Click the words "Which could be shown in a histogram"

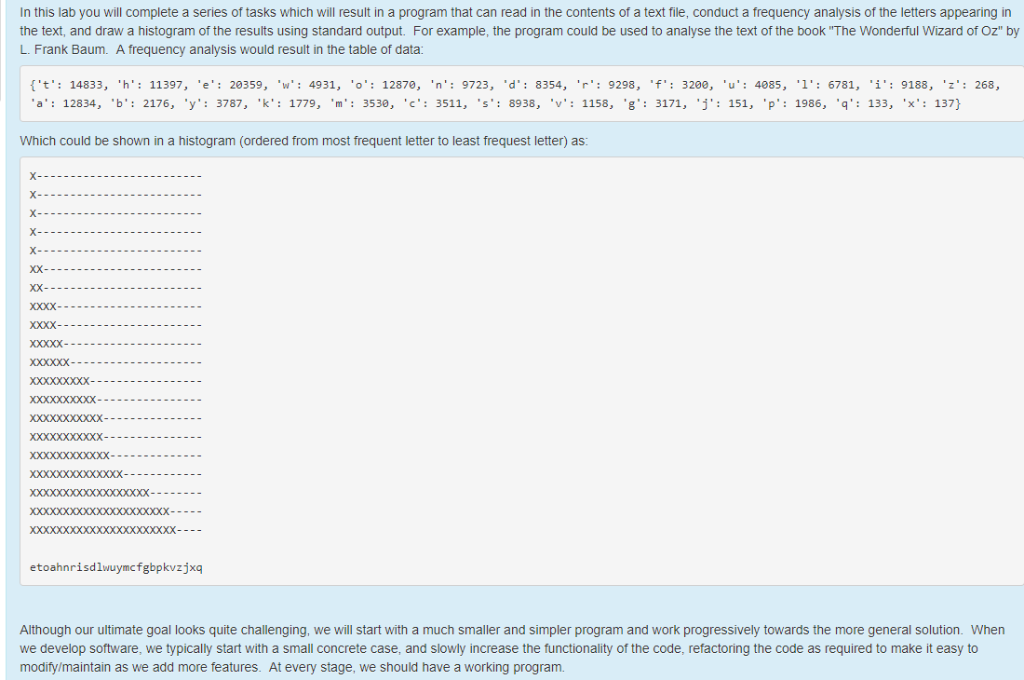pyautogui.click(x=127, y=141)
